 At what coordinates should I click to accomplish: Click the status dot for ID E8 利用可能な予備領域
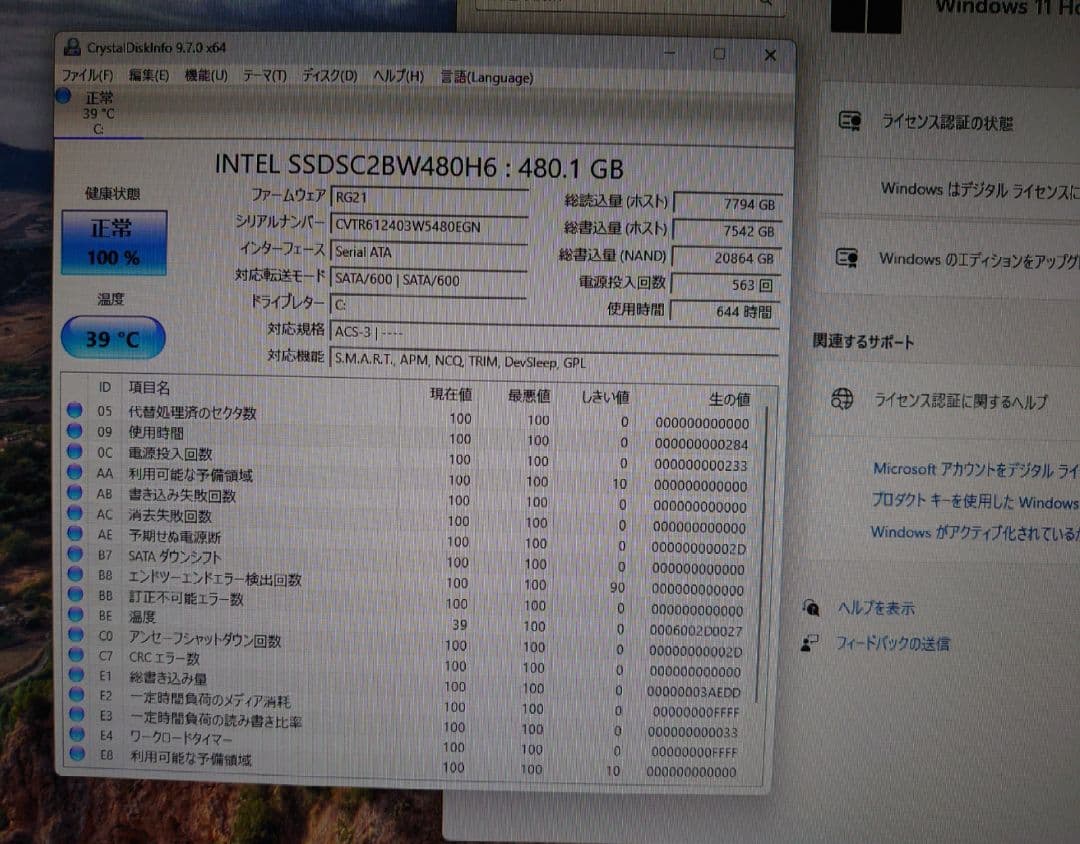(x=77, y=754)
